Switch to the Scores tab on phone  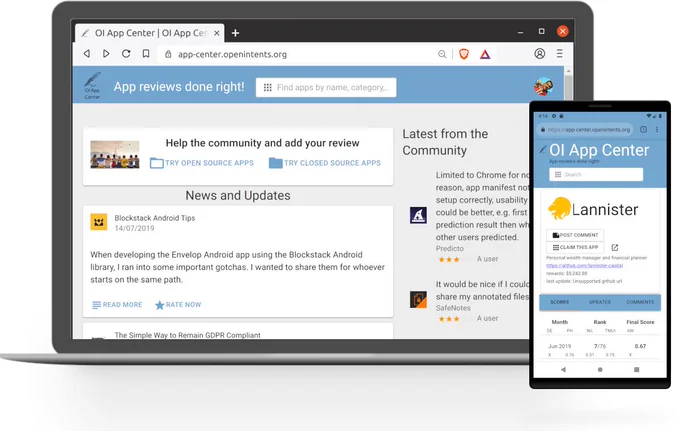[x=559, y=302]
